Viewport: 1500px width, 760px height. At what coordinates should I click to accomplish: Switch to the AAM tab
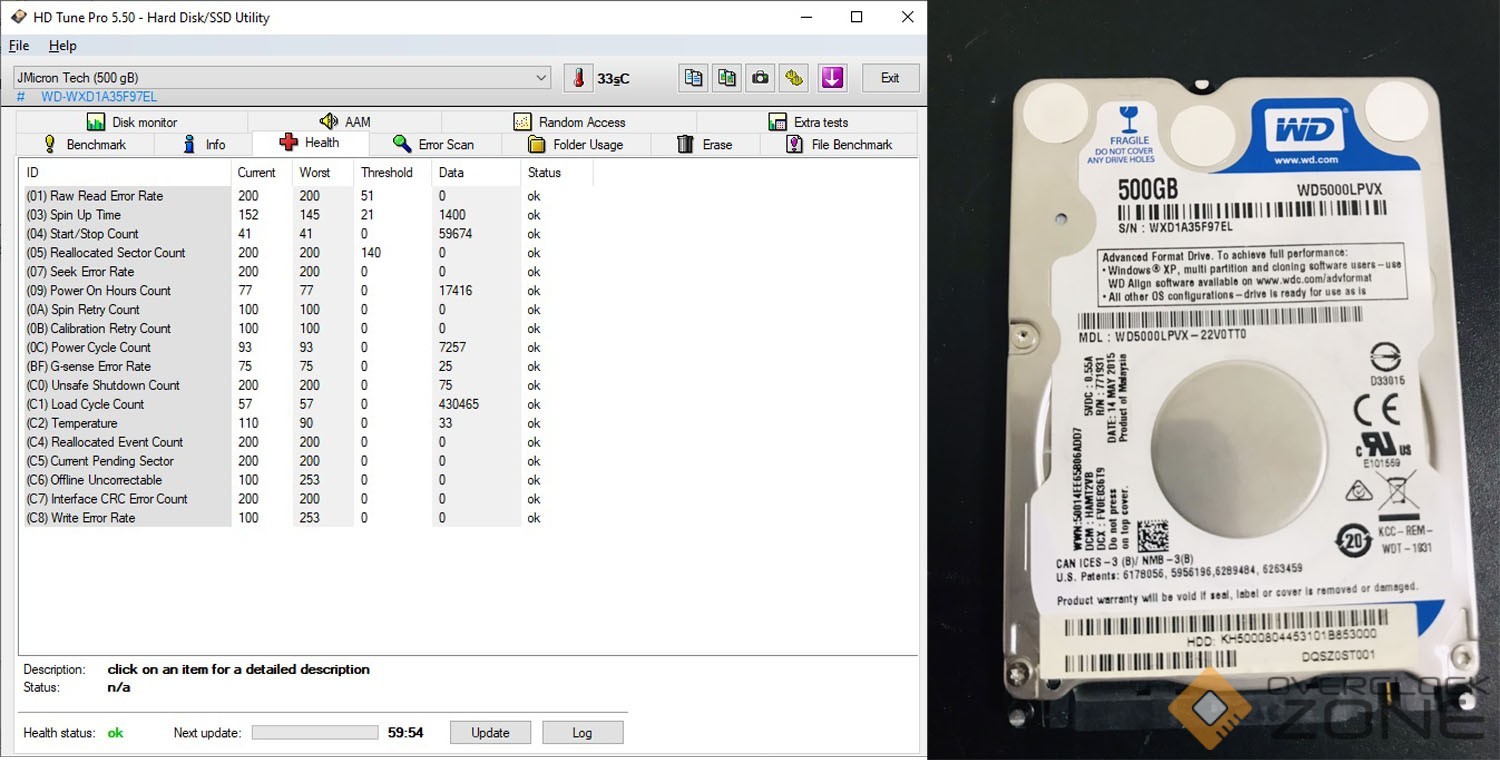click(x=344, y=122)
